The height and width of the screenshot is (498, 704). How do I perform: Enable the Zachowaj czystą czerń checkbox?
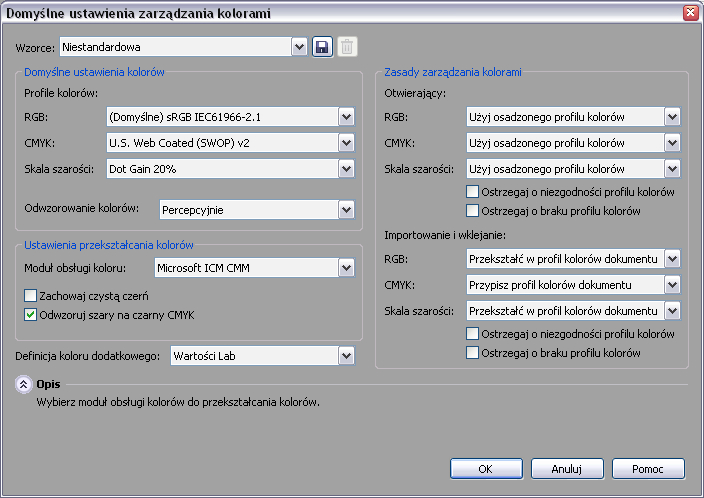pyautogui.click(x=30, y=296)
